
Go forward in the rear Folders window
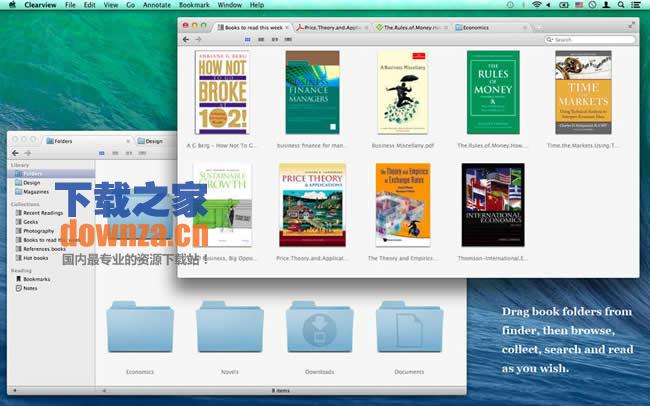click(x=28, y=153)
